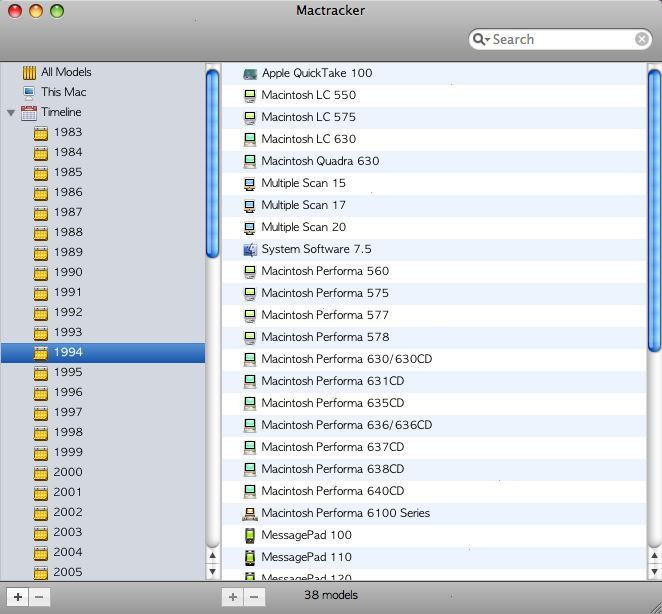Click the Macintosh Performa 575 icon
Viewport: 662px width, 614px height.
[250, 293]
